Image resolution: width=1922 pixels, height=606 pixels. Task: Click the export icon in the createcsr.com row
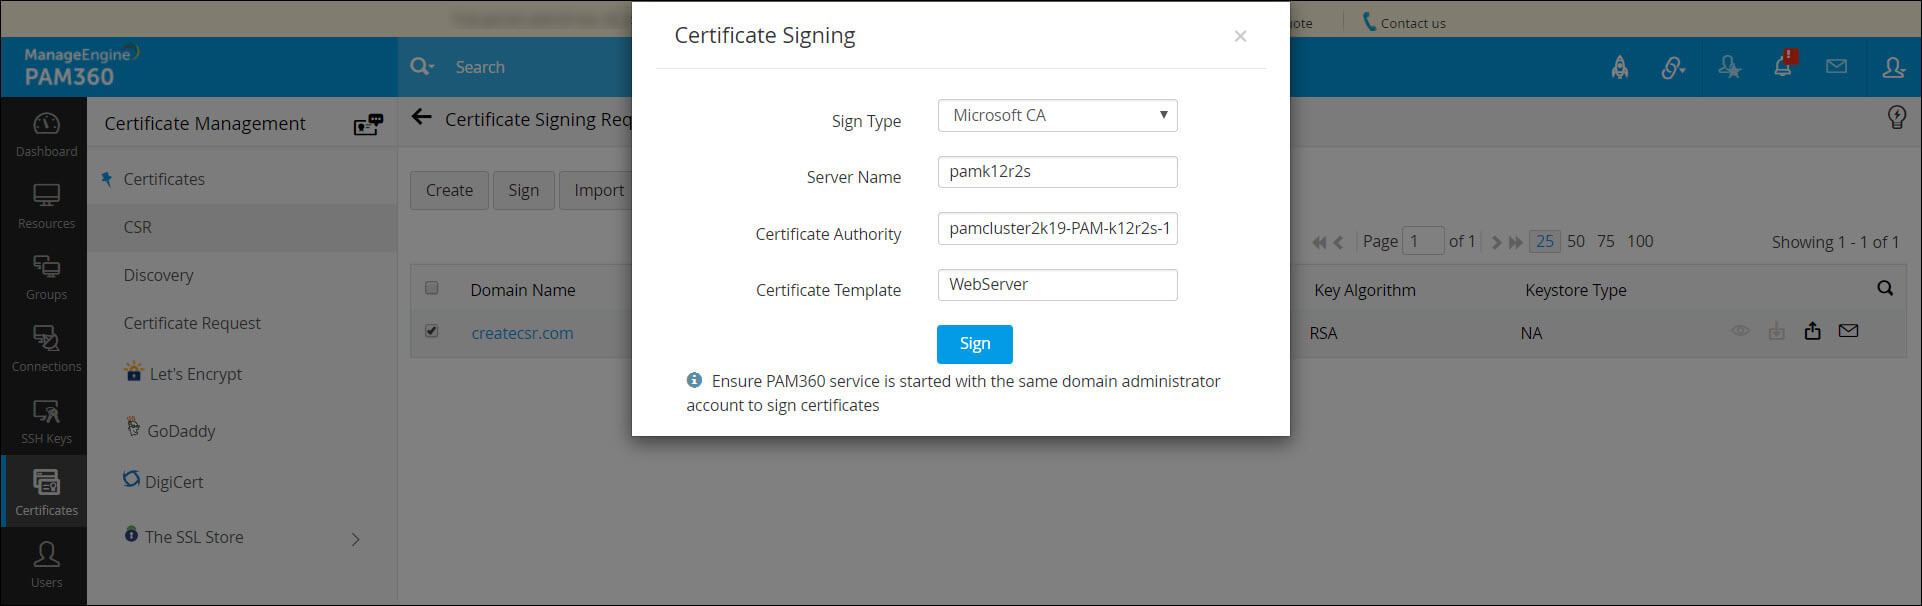(x=1812, y=332)
